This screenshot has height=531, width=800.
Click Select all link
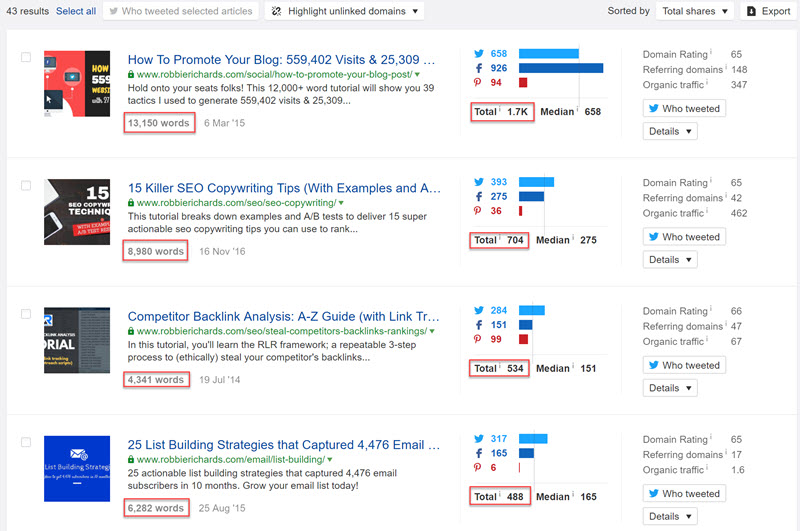76,11
